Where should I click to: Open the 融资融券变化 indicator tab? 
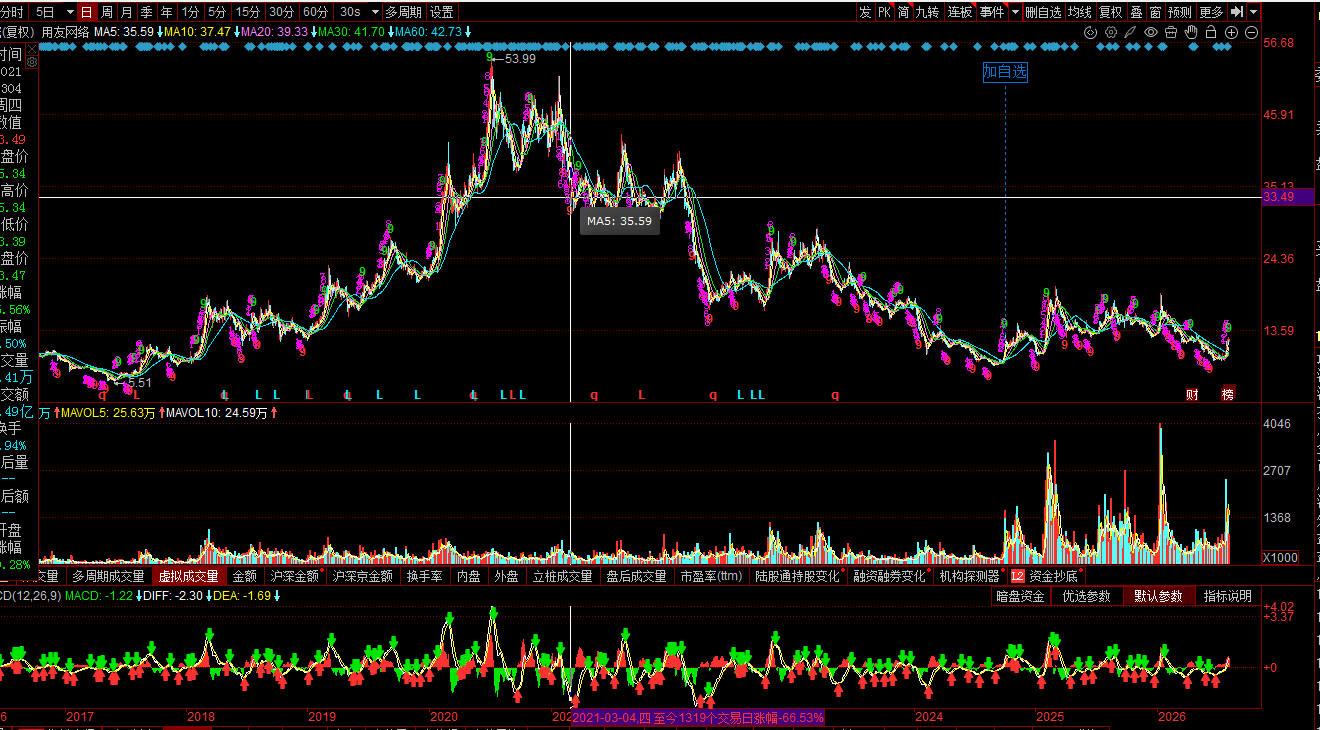[x=890, y=576]
